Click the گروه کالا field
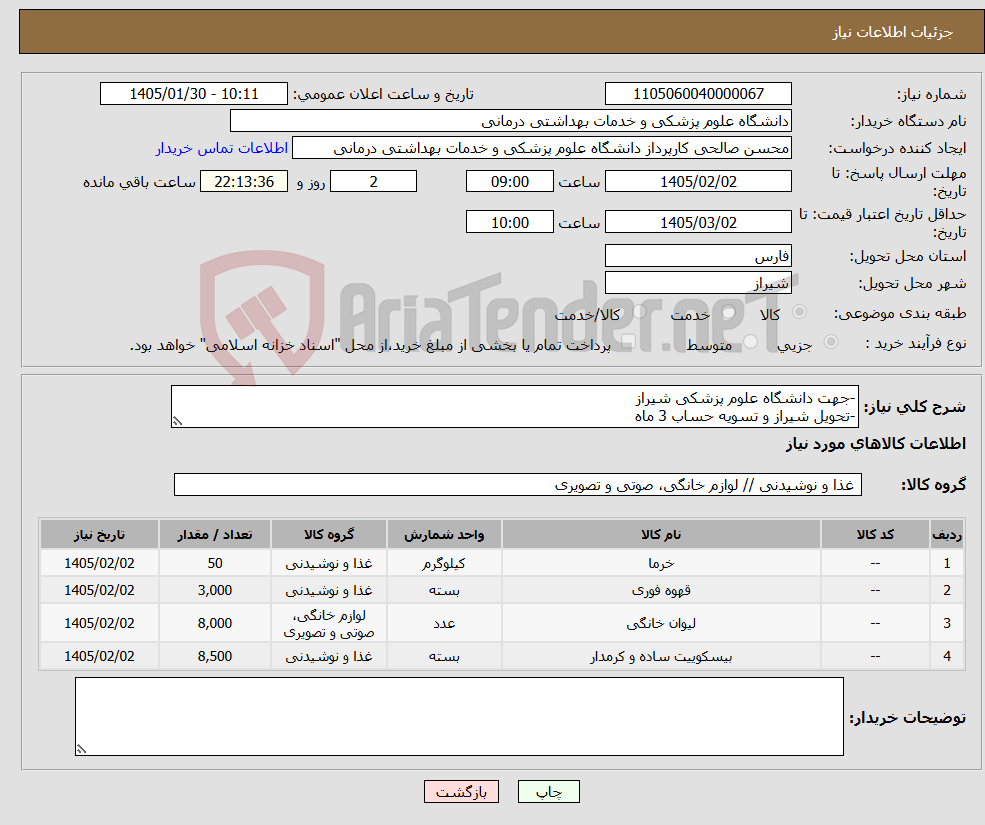The height and width of the screenshot is (825, 985). [518, 484]
